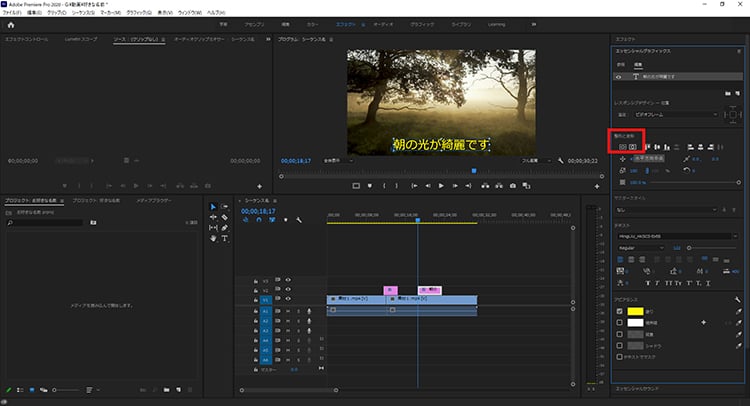This screenshot has height=406, width=750.
Task: Open the Pin To video frame dropdown
Action: 676,115
